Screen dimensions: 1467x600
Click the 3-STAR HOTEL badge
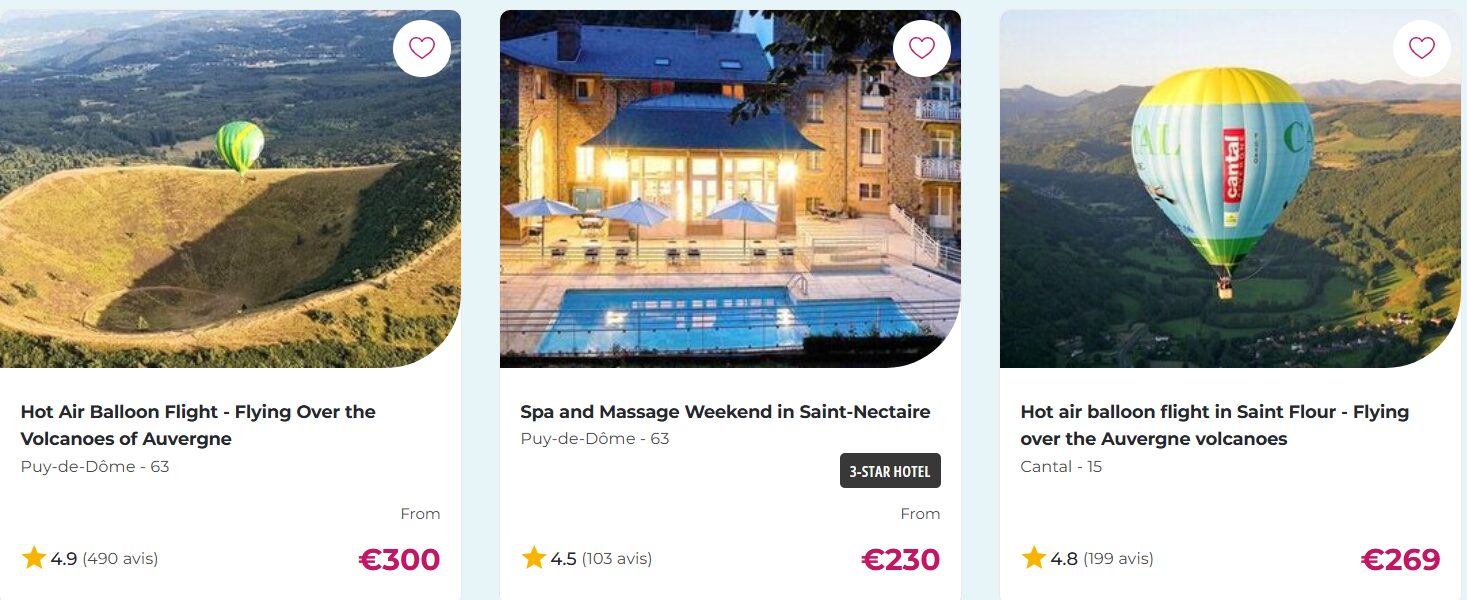coord(890,472)
